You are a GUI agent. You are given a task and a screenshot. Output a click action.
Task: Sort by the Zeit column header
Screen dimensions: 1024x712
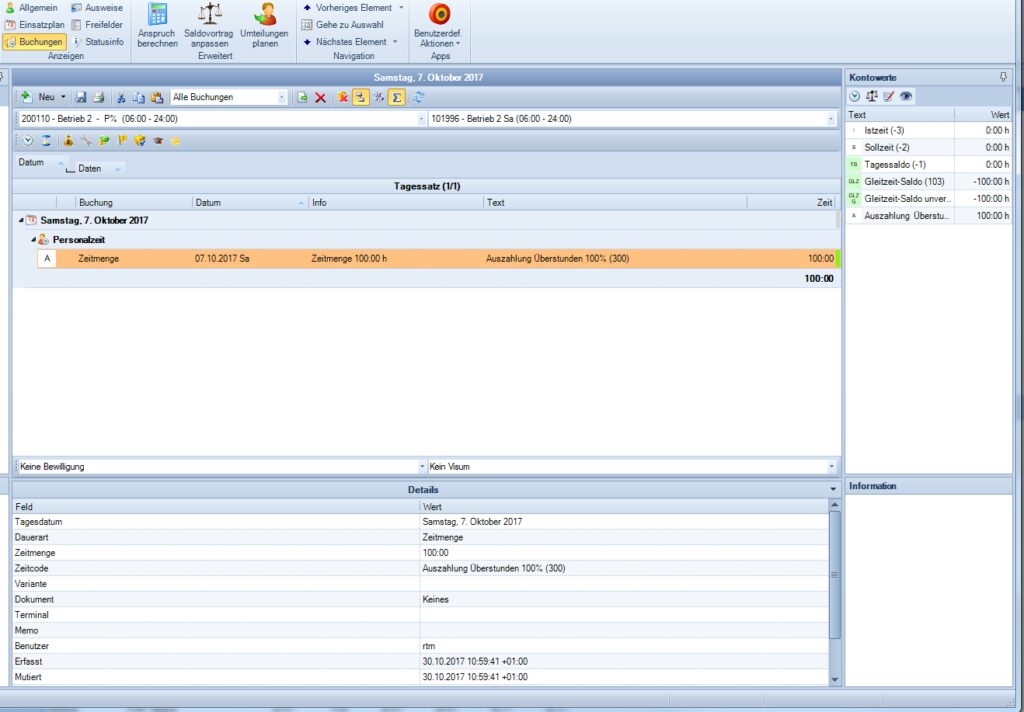tap(792, 202)
